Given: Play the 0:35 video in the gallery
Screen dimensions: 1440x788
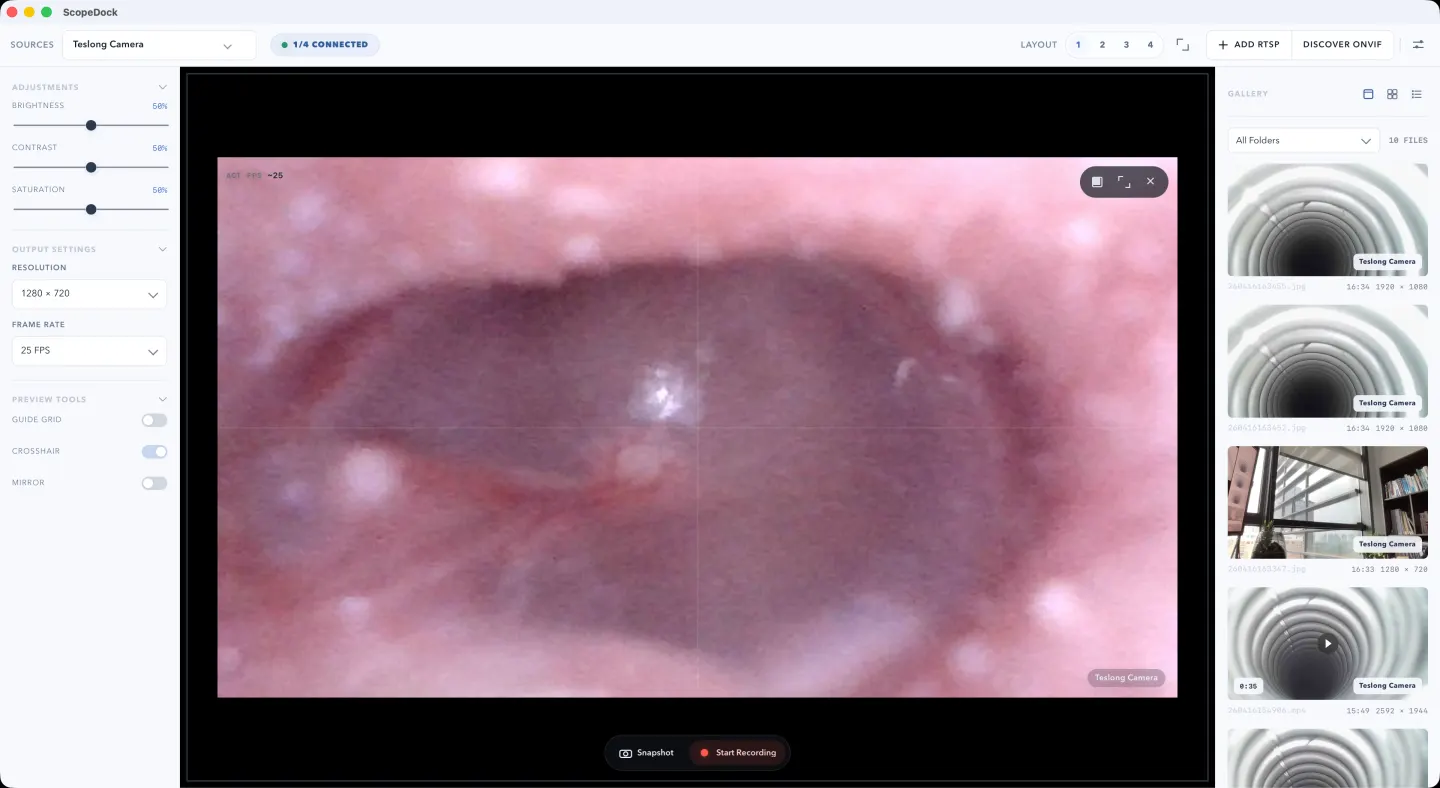Looking at the screenshot, I should [x=1327, y=643].
